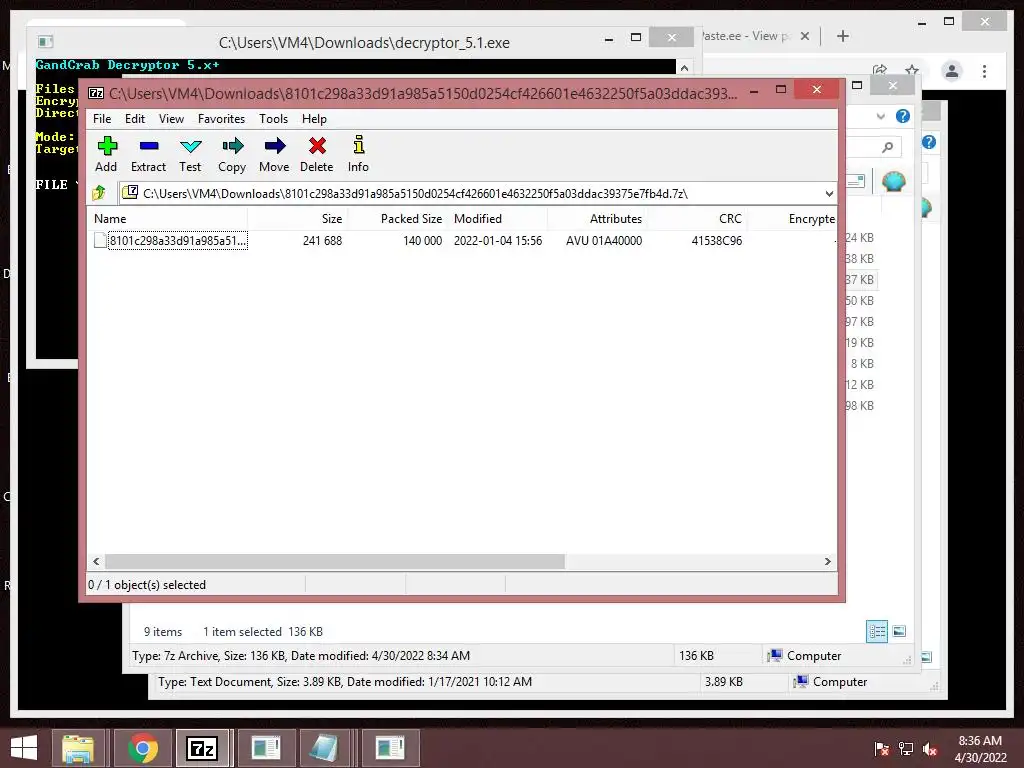This screenshot has height=768, width=1024.
Task: Click the 7-Zip taskbar button
Action: coord(201,748)
